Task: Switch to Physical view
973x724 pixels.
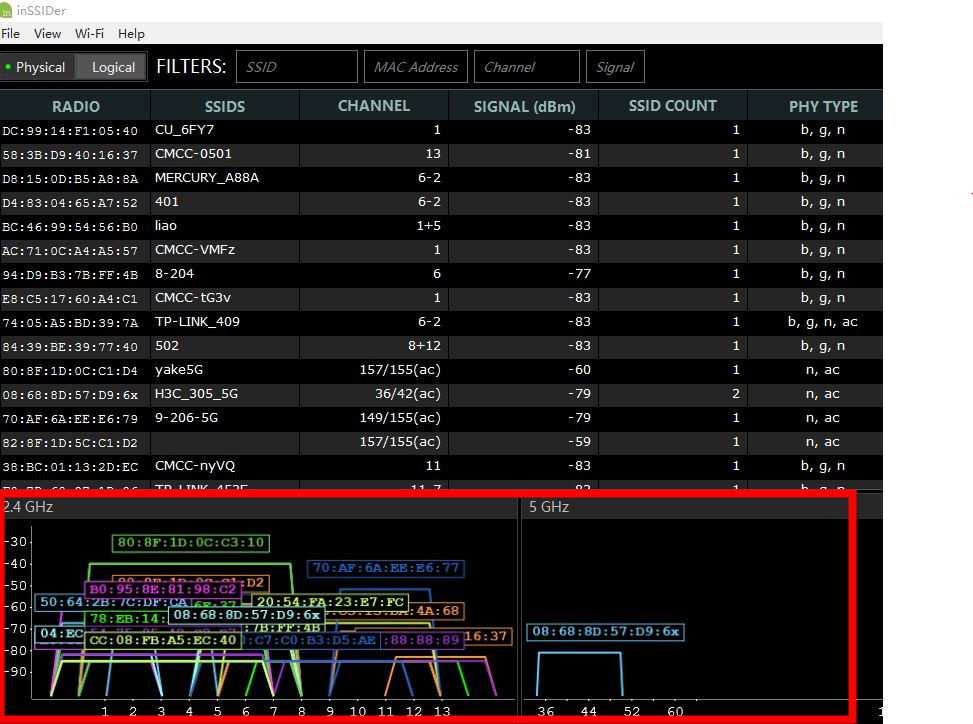Action: click(37, 67)
